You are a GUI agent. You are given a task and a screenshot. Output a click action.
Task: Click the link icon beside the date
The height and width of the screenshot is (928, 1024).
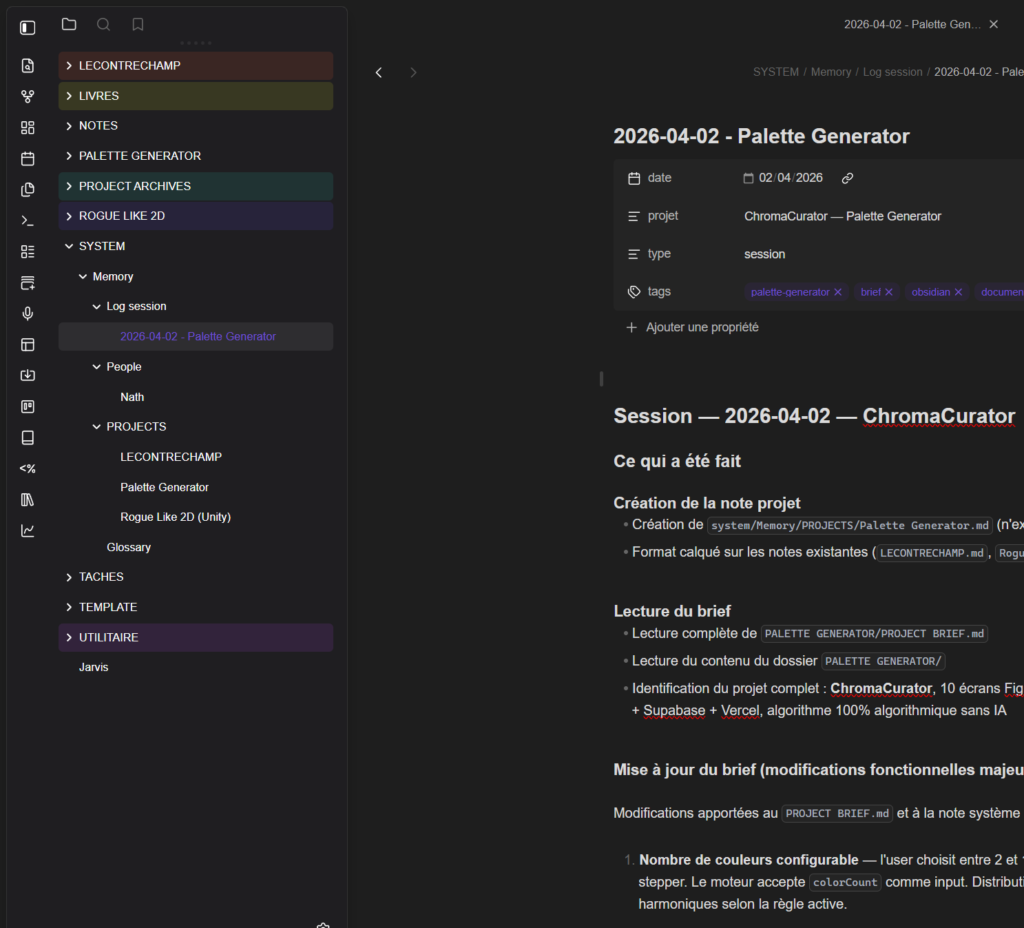[x=847, y=178]
